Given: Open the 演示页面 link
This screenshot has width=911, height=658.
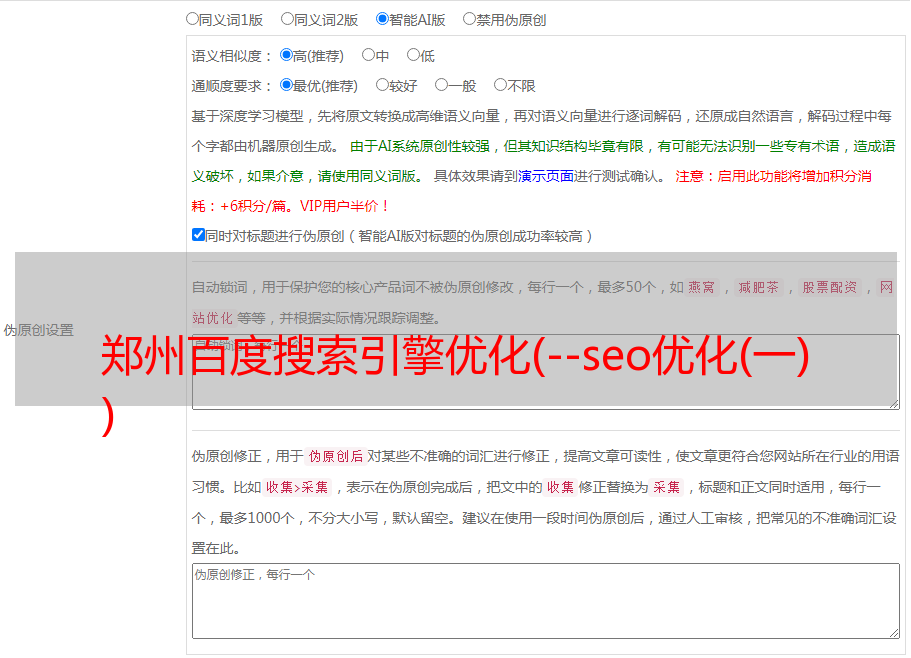Looking at the screenshot, I should tap(546, 177).
